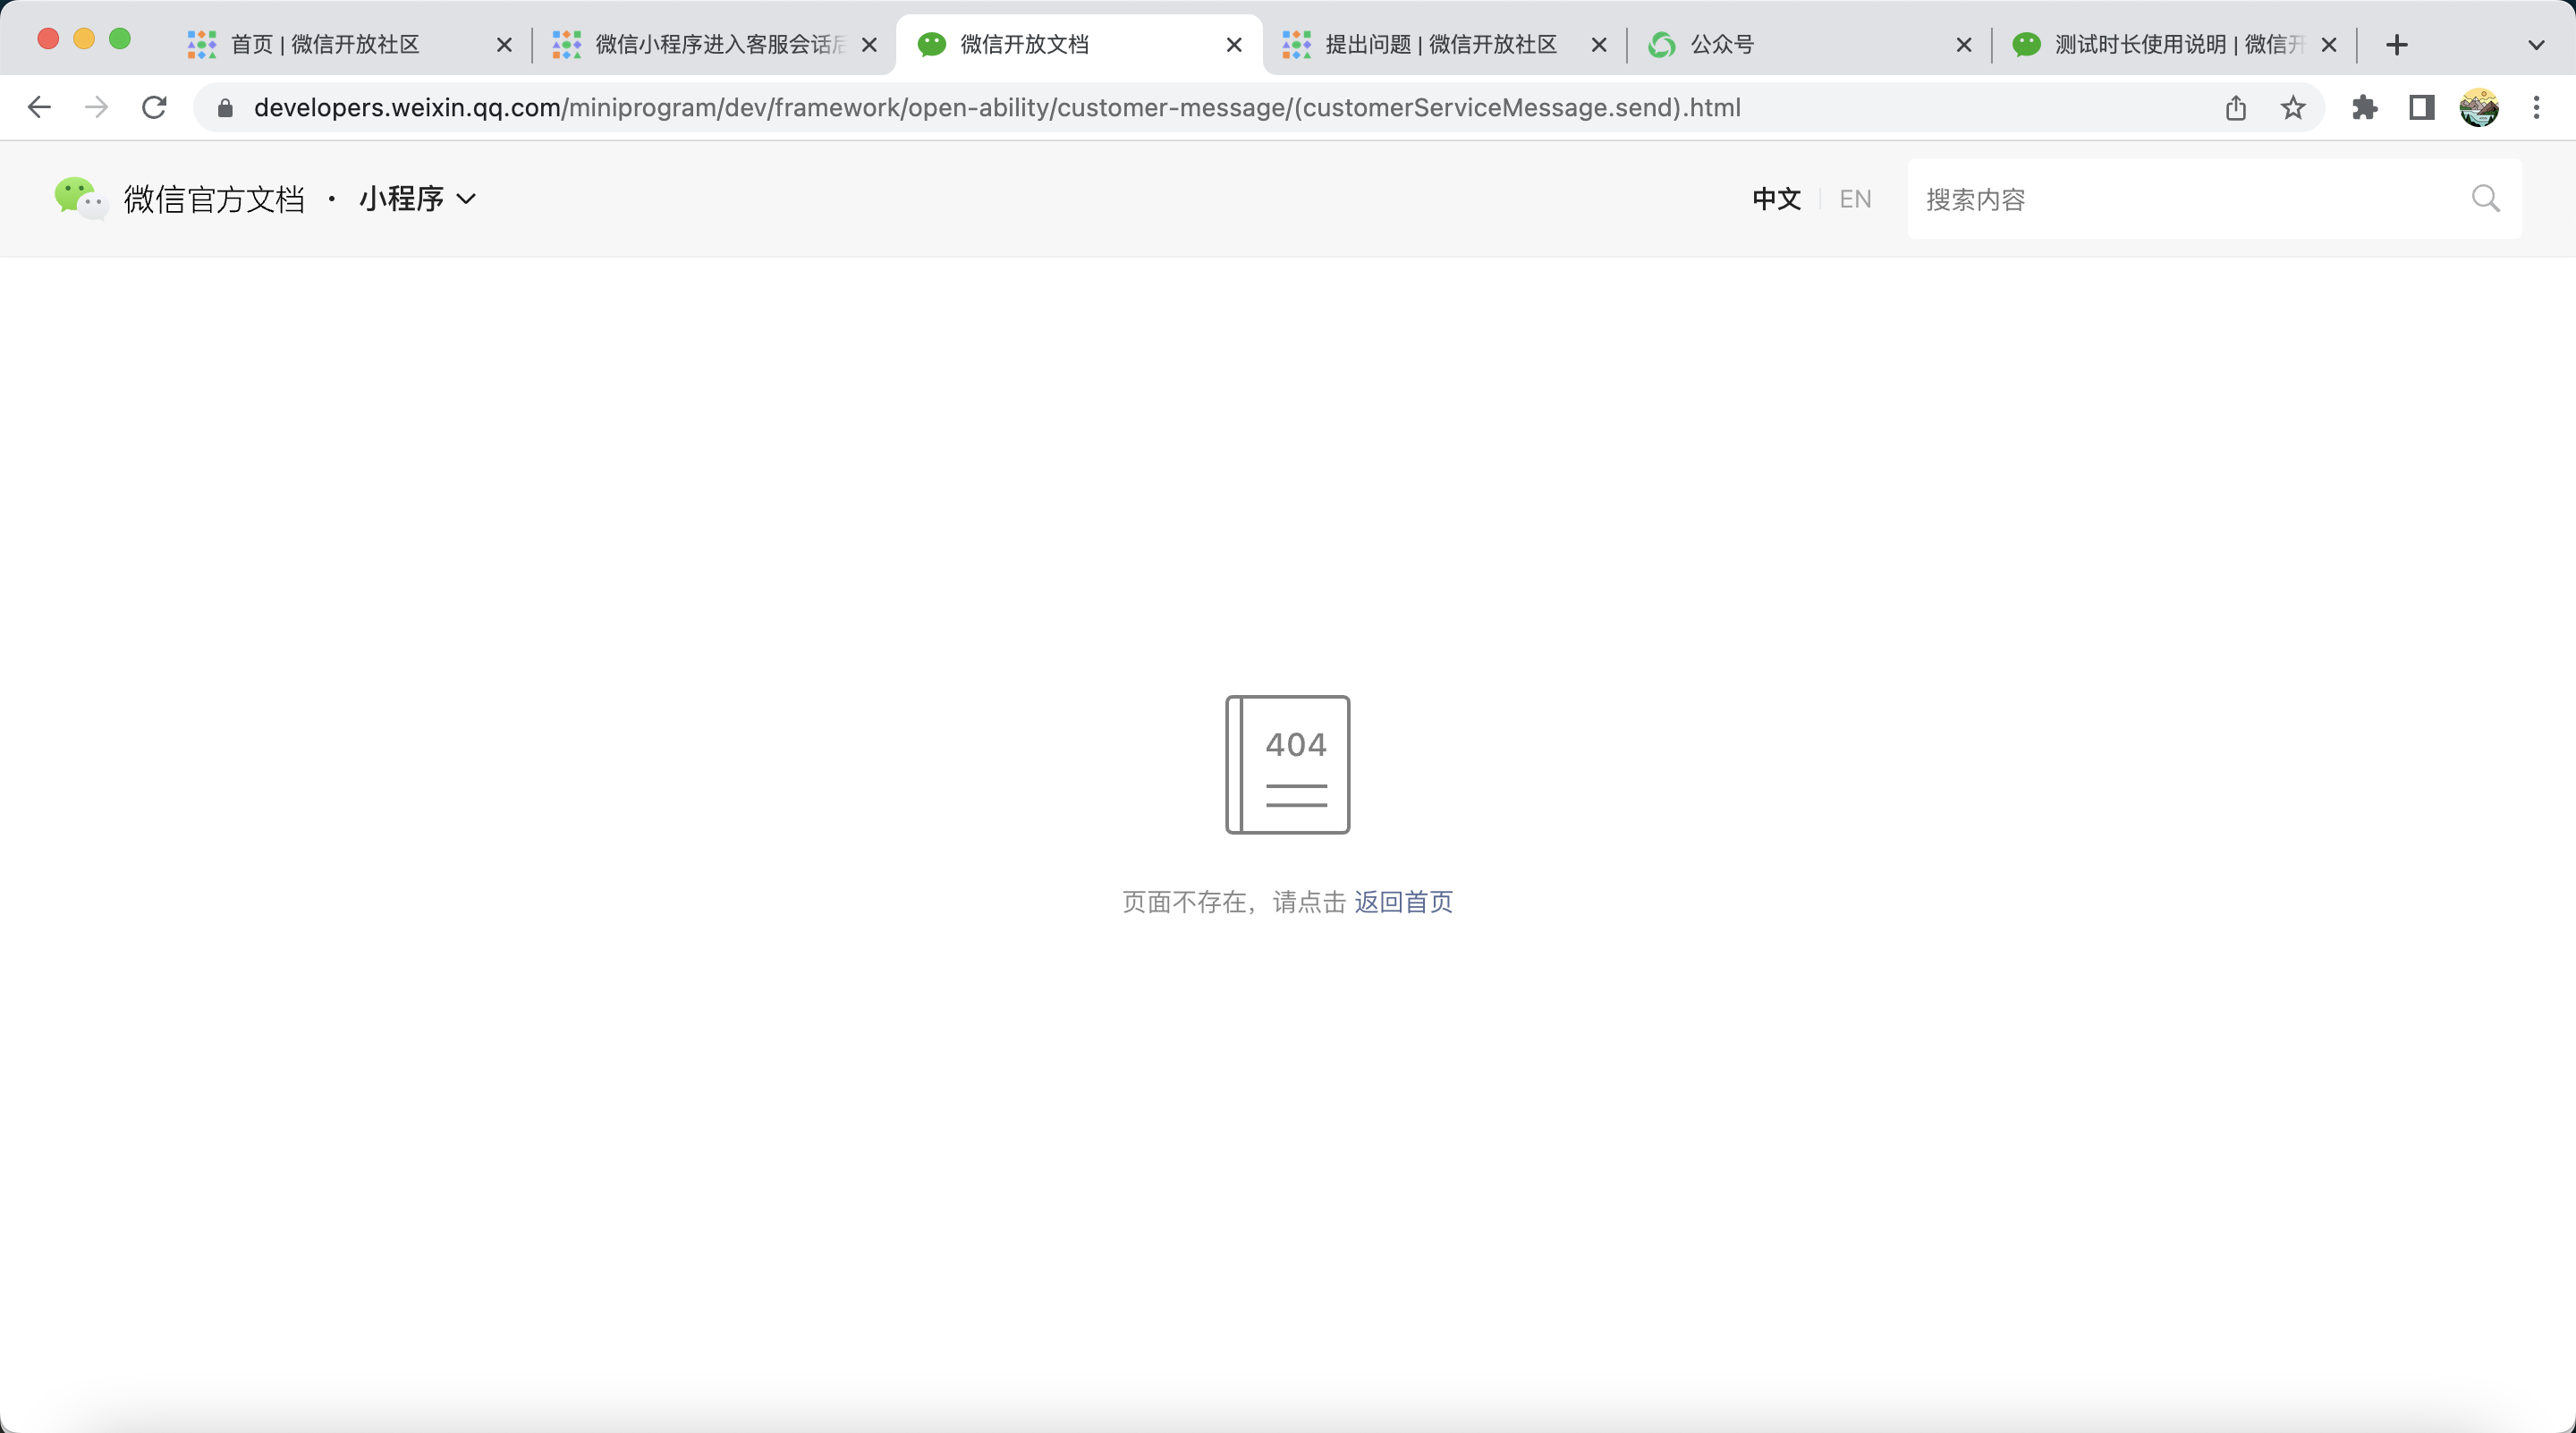The width and height of the screenshot is (2576, 1433).
Task: Toggle the browser side panel icon
Action: point(2421,107)
